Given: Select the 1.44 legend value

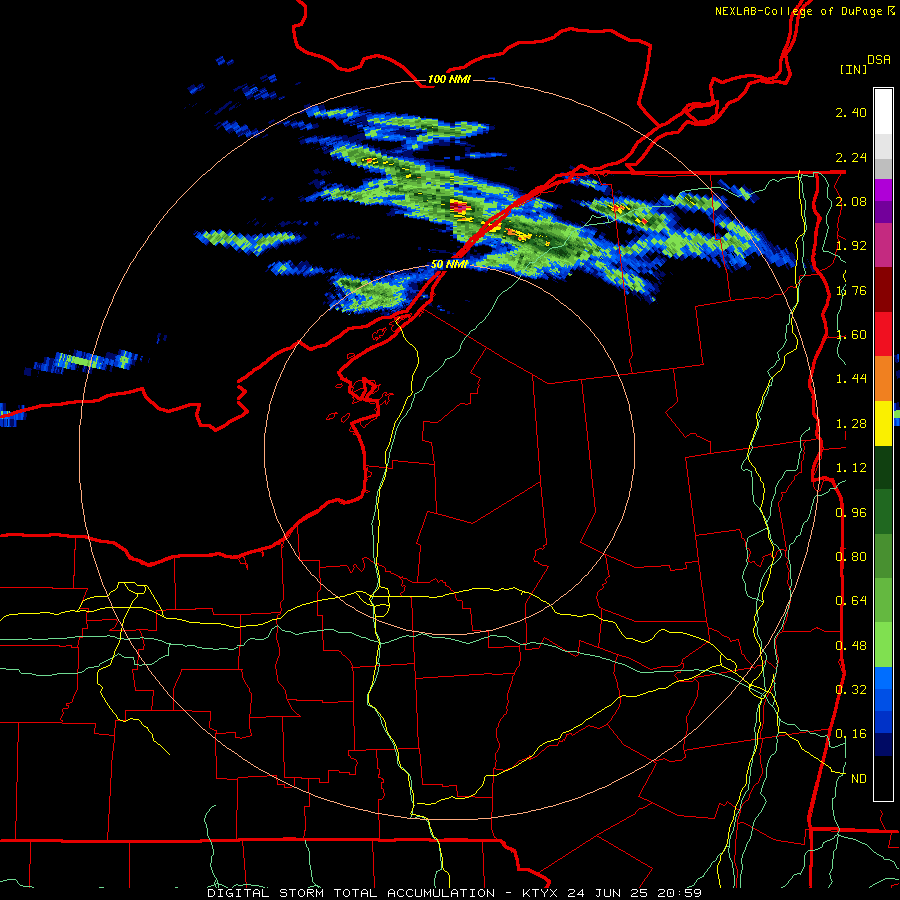Looking at the screenshot, I should point(851,379).
